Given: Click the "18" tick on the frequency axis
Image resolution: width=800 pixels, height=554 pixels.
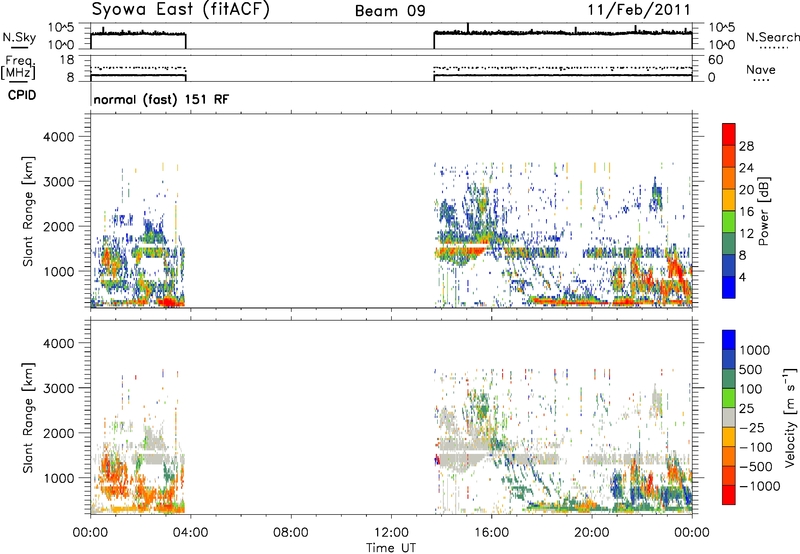Looking at the screenshot, I should click(66, 60).
